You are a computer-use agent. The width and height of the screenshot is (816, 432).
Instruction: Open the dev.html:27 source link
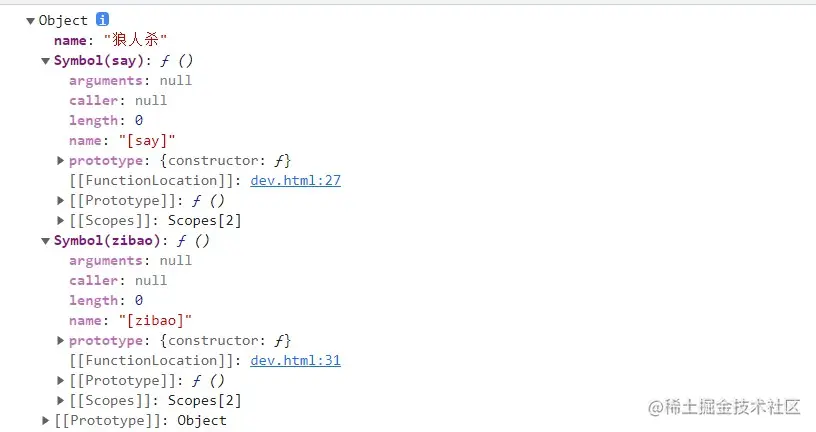point(295,181)
